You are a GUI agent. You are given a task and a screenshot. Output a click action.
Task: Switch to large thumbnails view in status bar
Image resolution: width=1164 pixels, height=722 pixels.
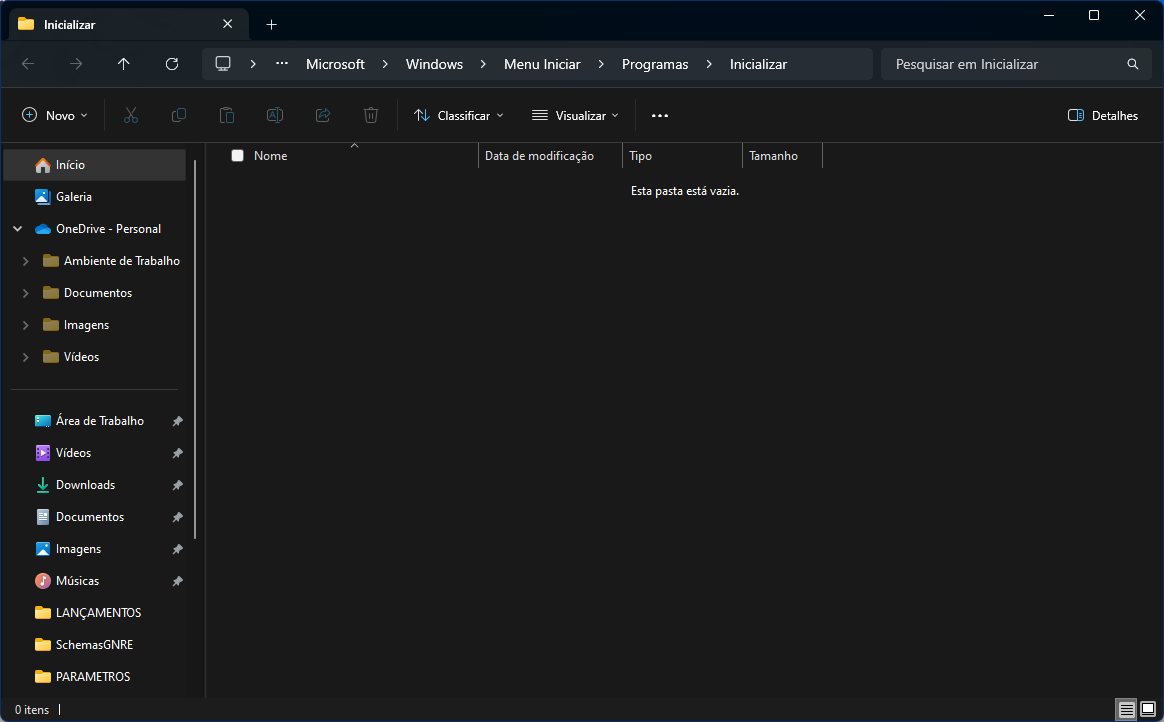click(x=1148, y=709)
